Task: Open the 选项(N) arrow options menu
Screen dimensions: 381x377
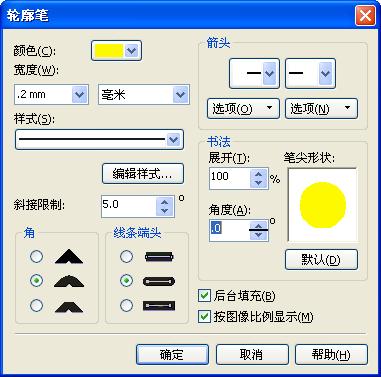Action: coord(321,108)
